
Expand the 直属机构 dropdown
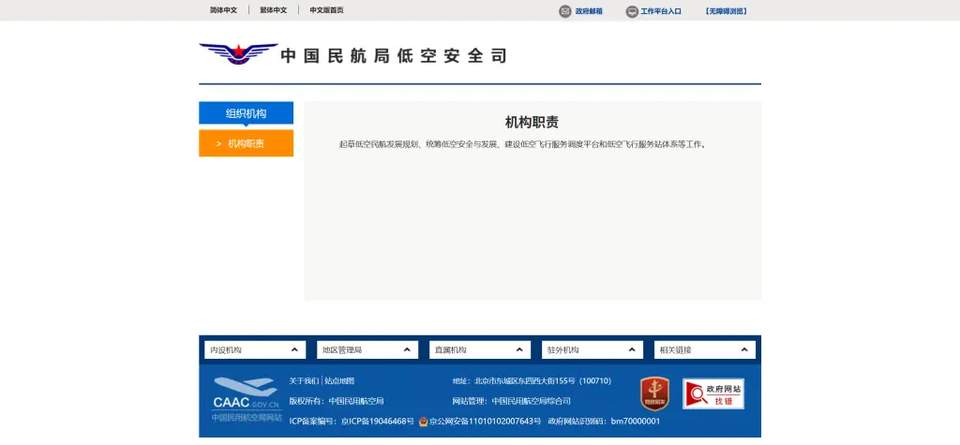point(480,350)
